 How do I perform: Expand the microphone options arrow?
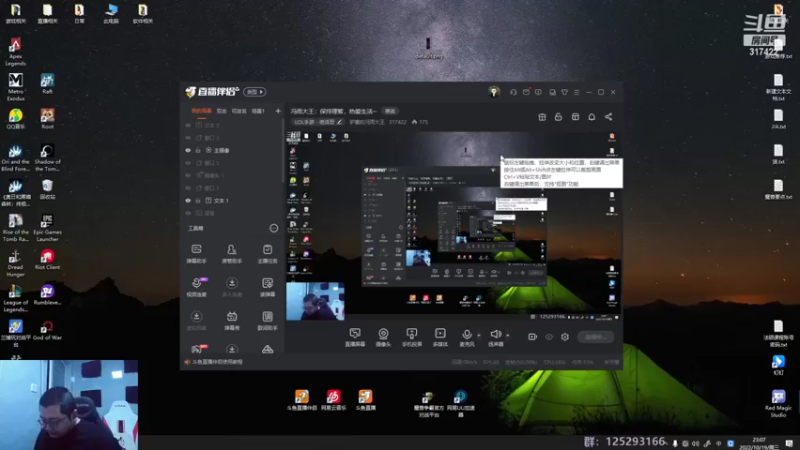(x=479, y=335)
